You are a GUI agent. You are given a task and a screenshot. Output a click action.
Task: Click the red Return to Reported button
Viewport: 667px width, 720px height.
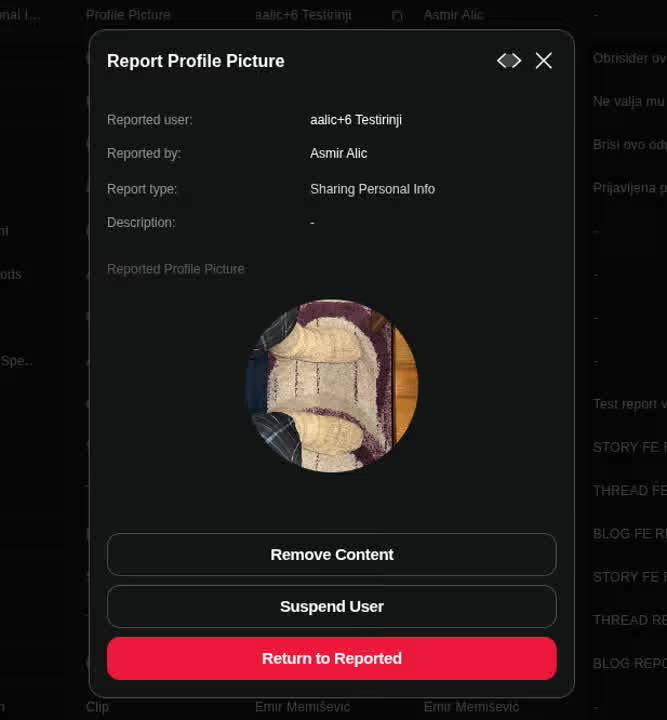pos(331,658)
